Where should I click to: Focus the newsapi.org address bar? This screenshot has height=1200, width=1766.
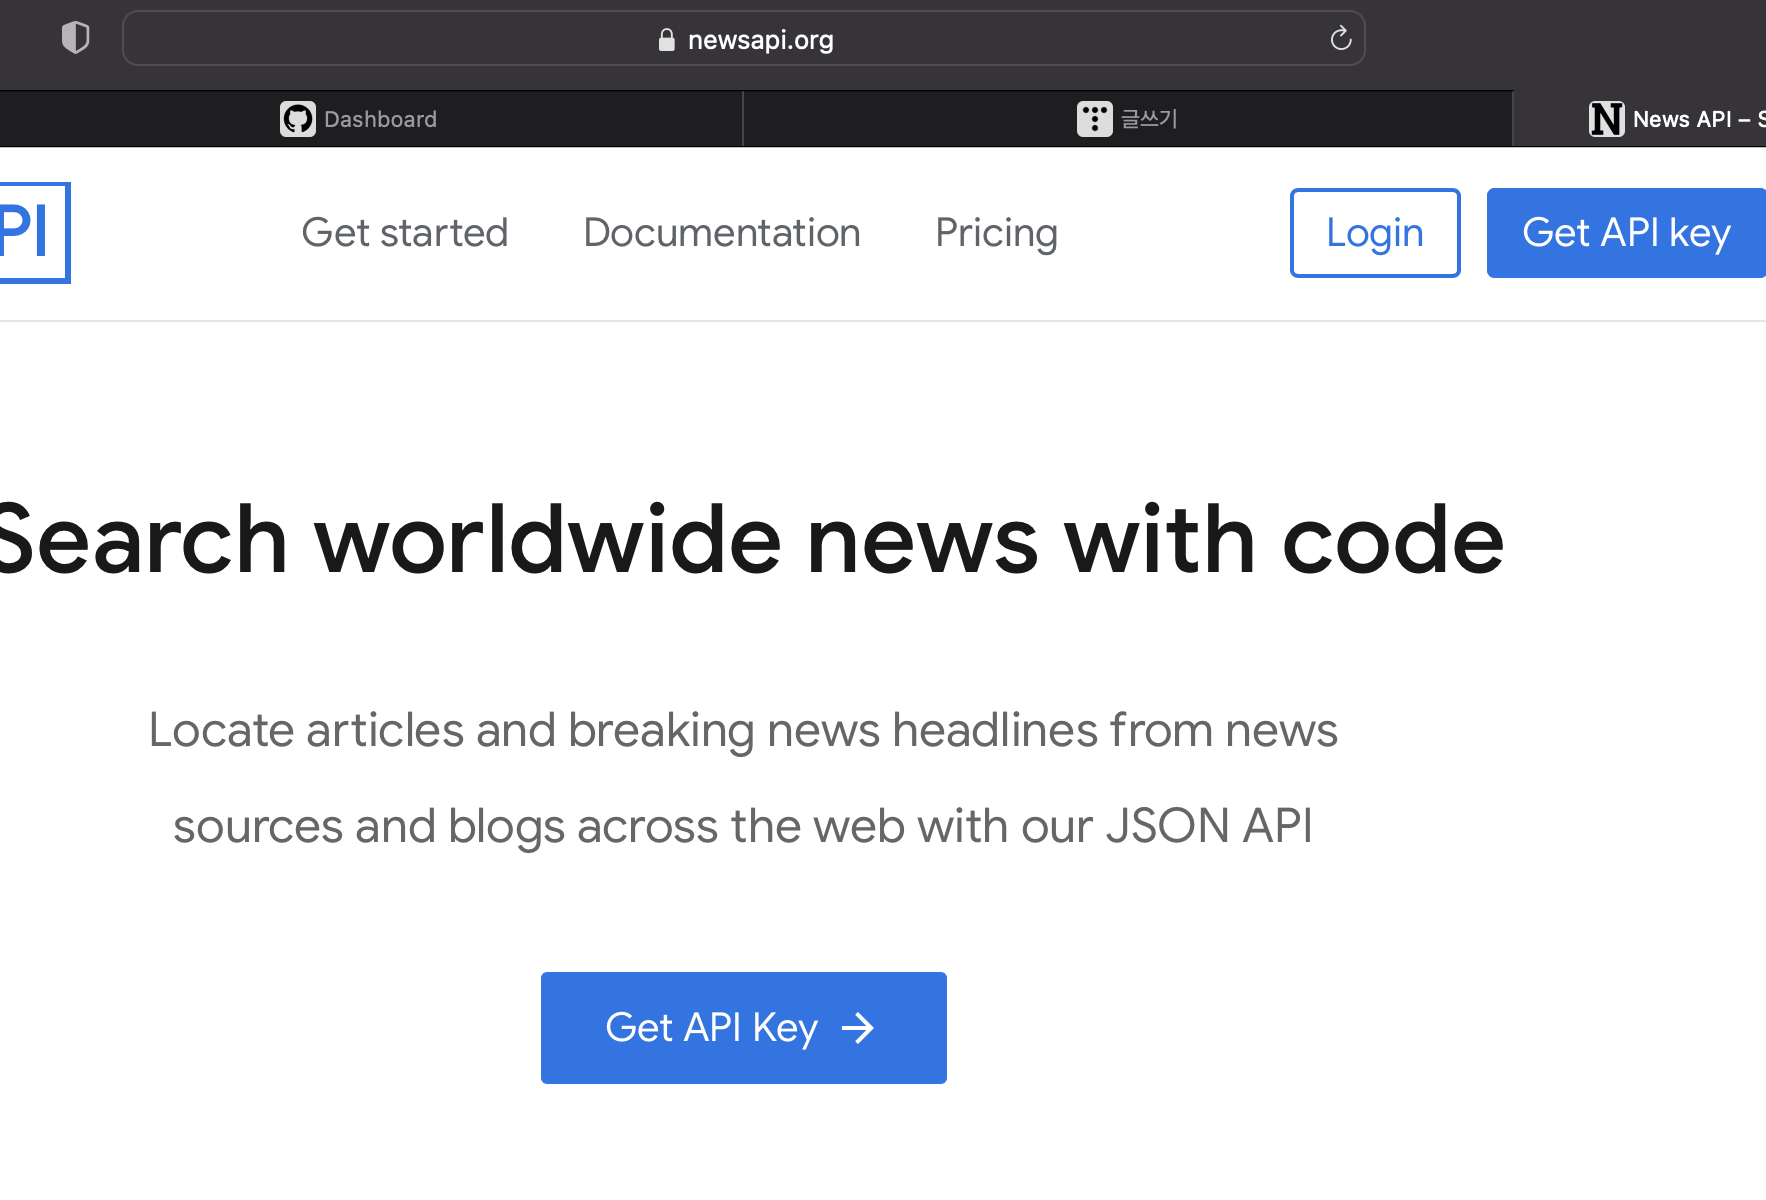744,39
